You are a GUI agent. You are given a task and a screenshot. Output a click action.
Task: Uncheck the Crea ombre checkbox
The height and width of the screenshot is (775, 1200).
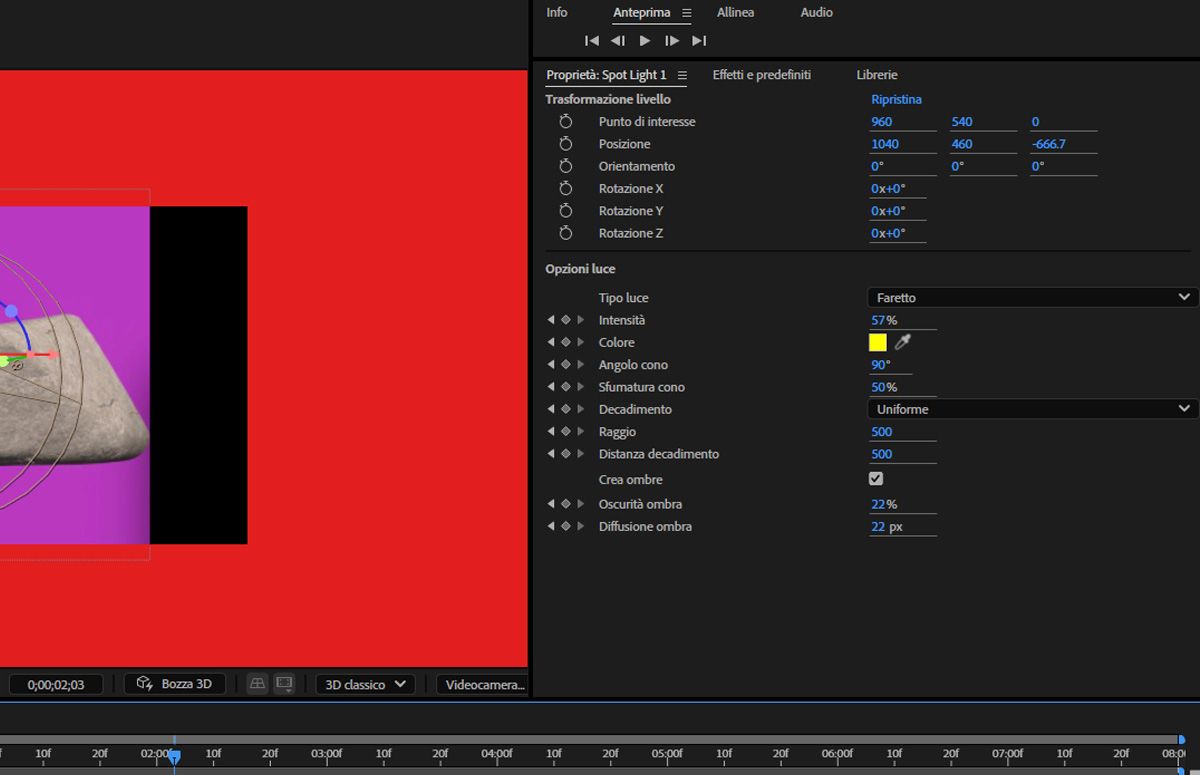point(876,479)
